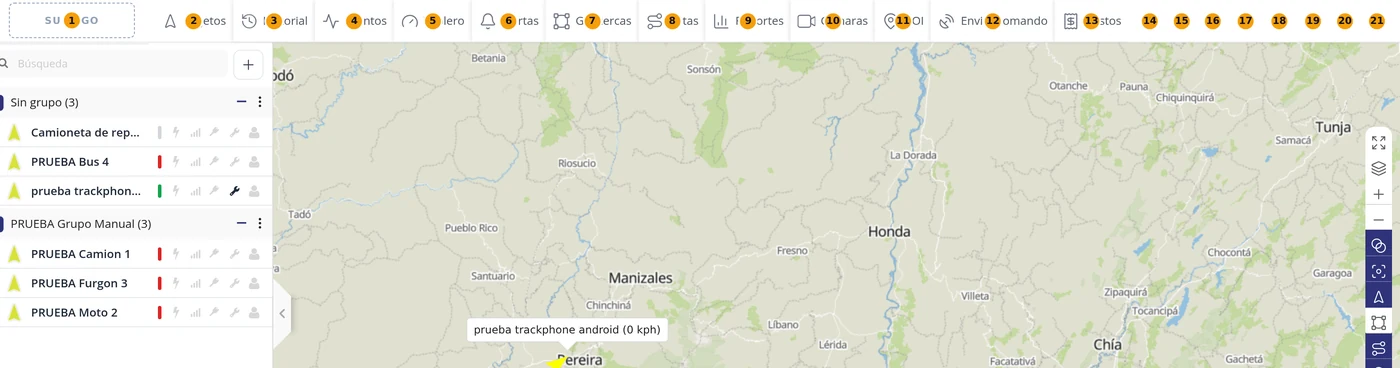The height and width of the screenshot is (368, 1400).
Task: Open the Reportes bar chart tab
Action: click(x=748, y=21)
